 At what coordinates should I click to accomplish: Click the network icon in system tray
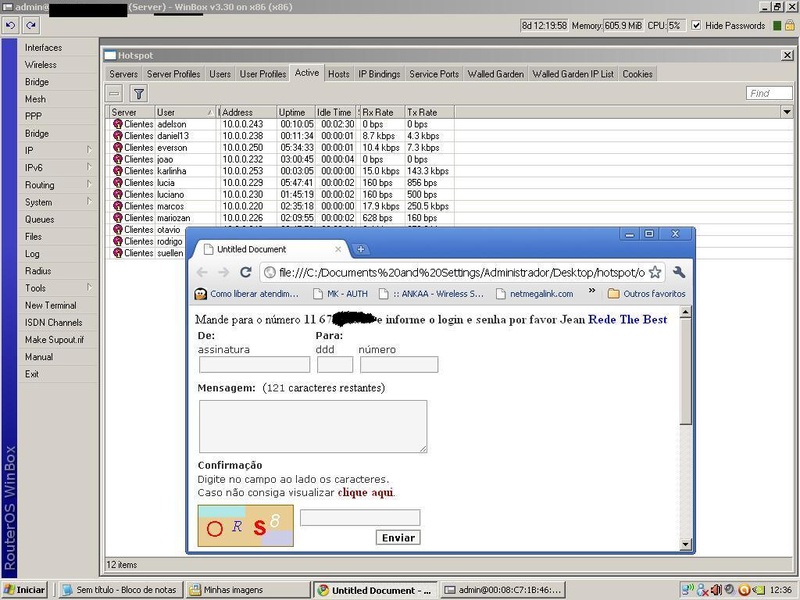[x=687, y=590]
